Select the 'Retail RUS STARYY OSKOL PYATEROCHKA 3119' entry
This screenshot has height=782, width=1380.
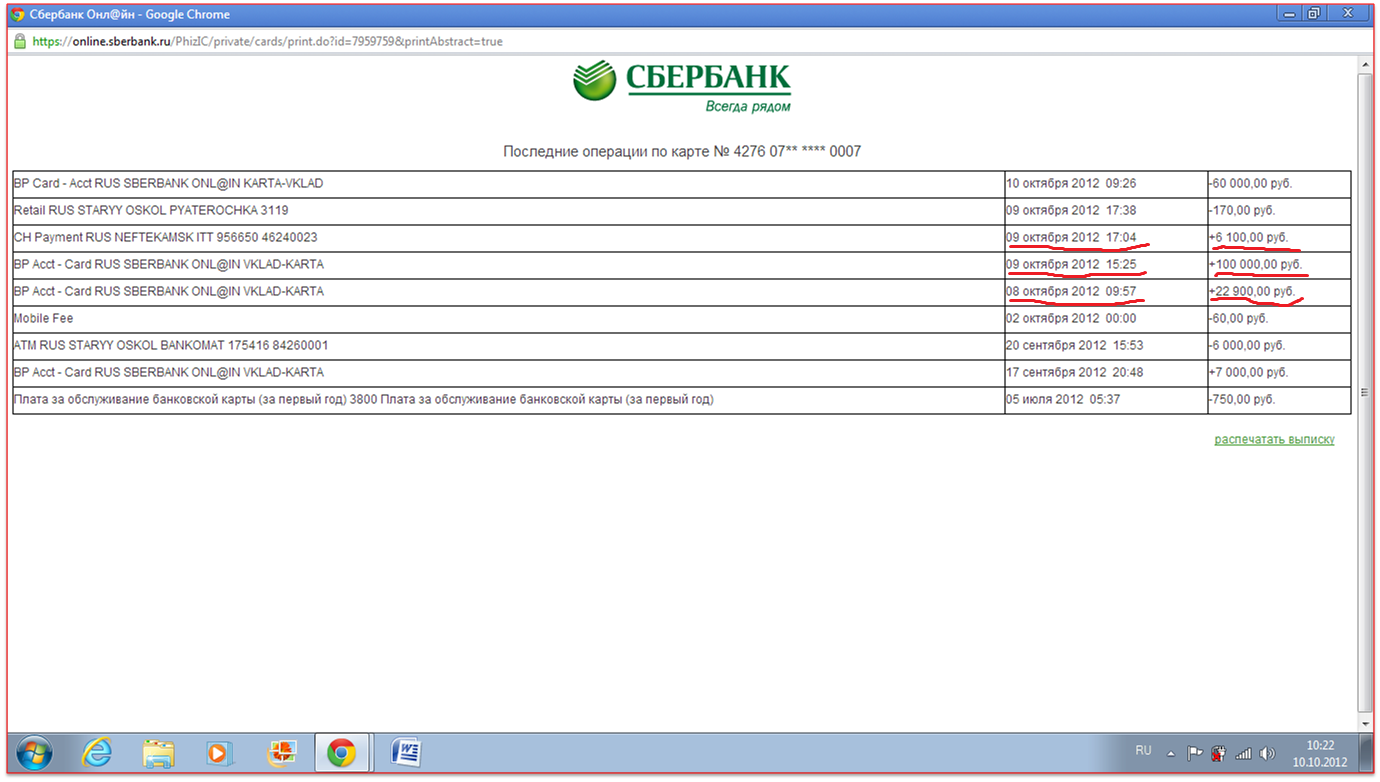[151, 211]
